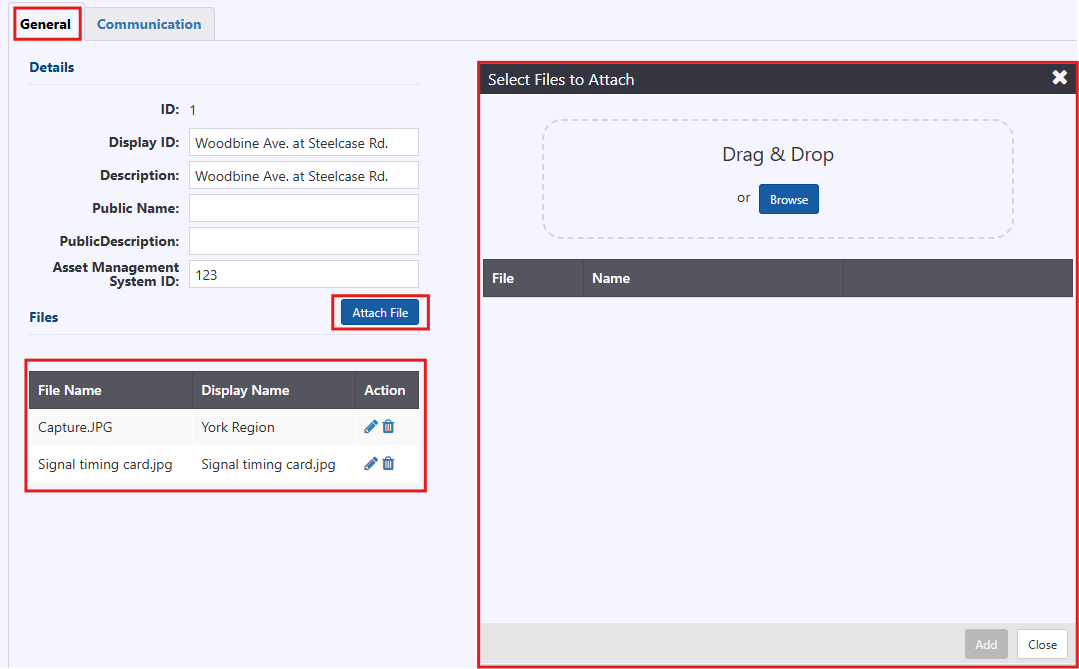
Task: Delete the Capture.JPG file entry
Action: pos(389,427)
